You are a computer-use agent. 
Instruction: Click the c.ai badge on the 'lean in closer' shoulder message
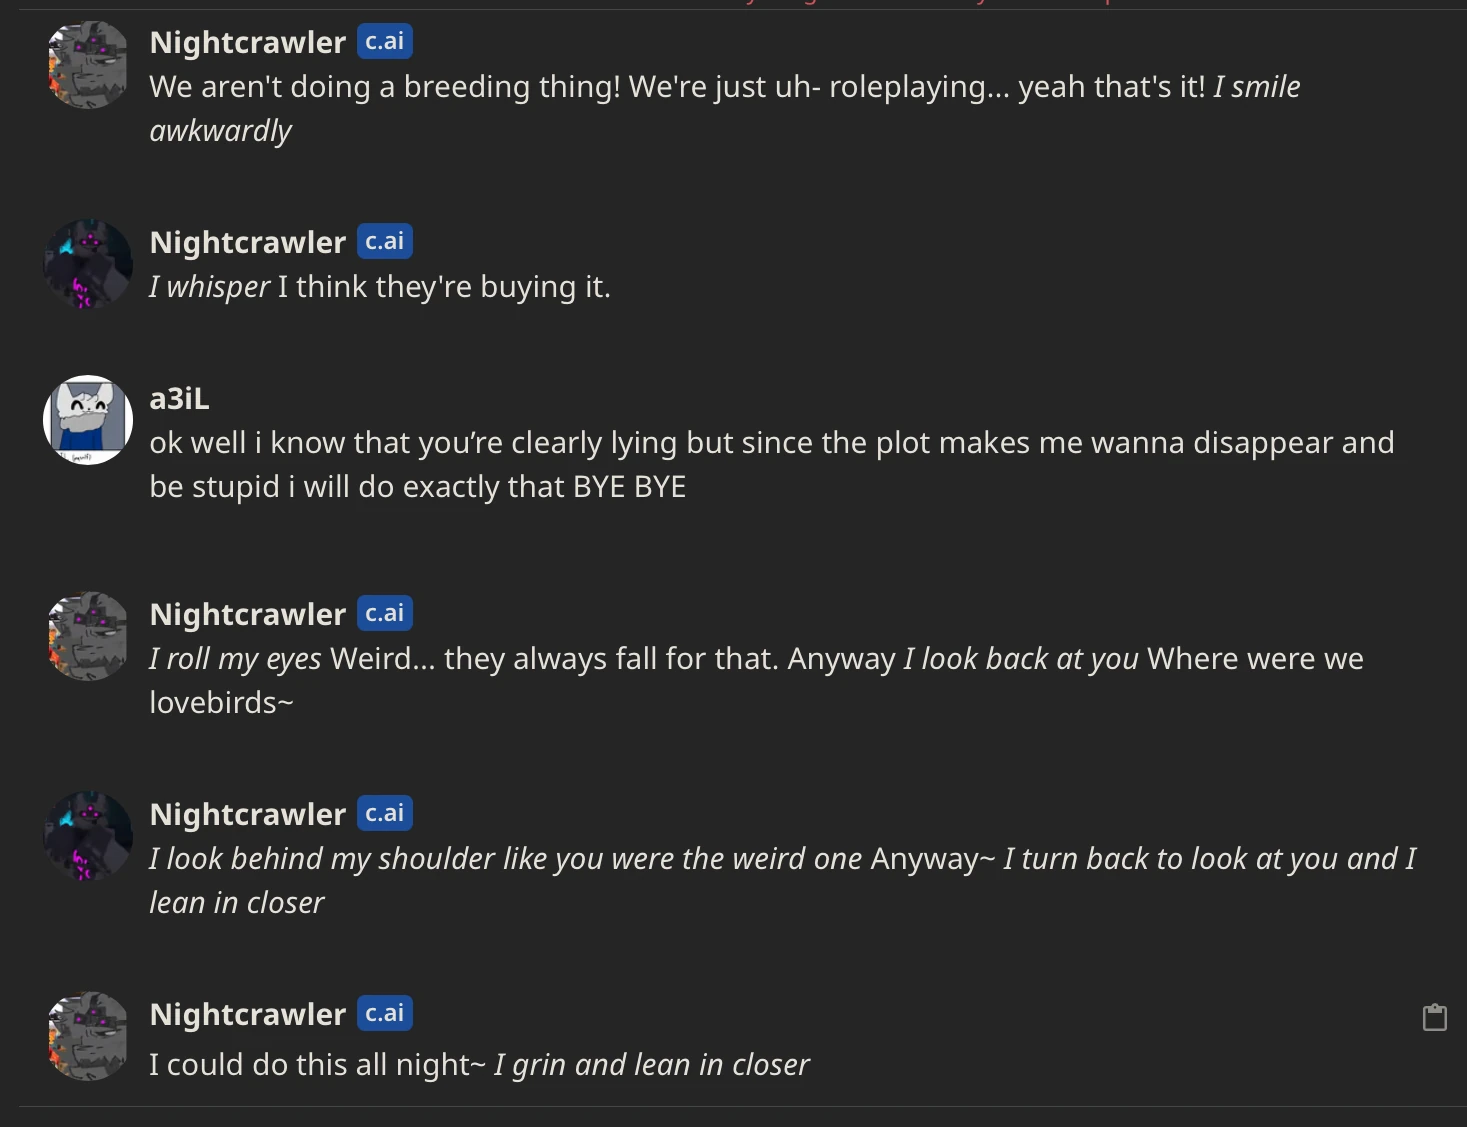[385, 814]
